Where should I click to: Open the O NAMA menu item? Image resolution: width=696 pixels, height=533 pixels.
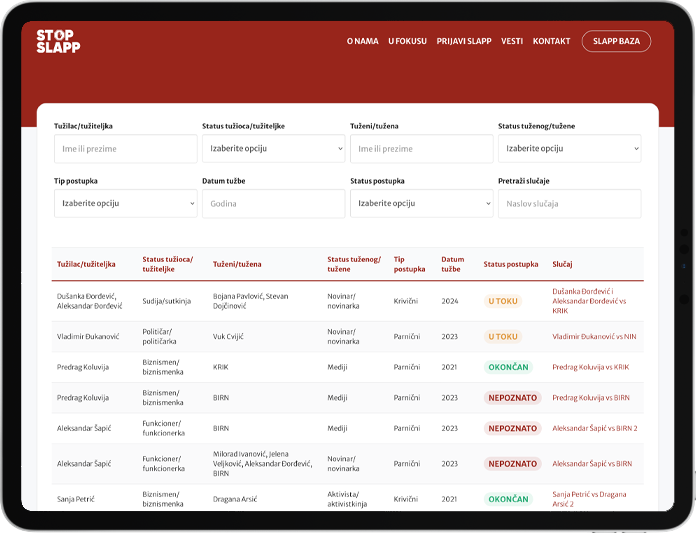[362, 41]
